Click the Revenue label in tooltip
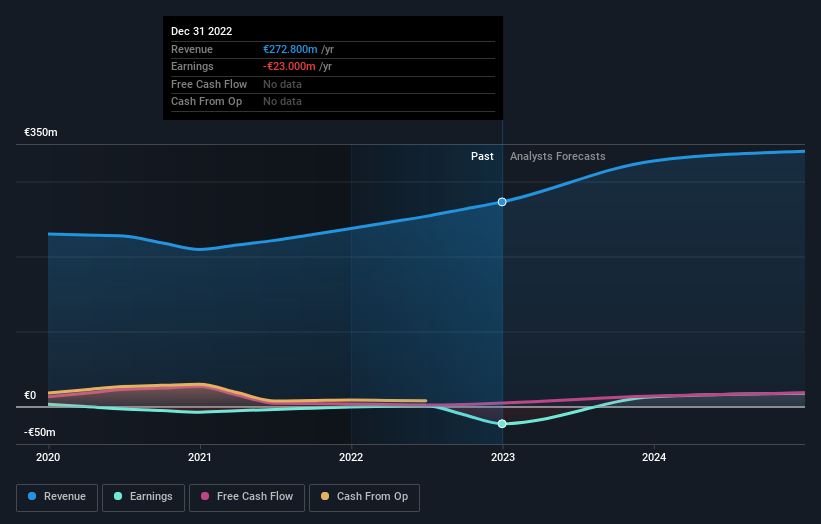 coord(192,49)
